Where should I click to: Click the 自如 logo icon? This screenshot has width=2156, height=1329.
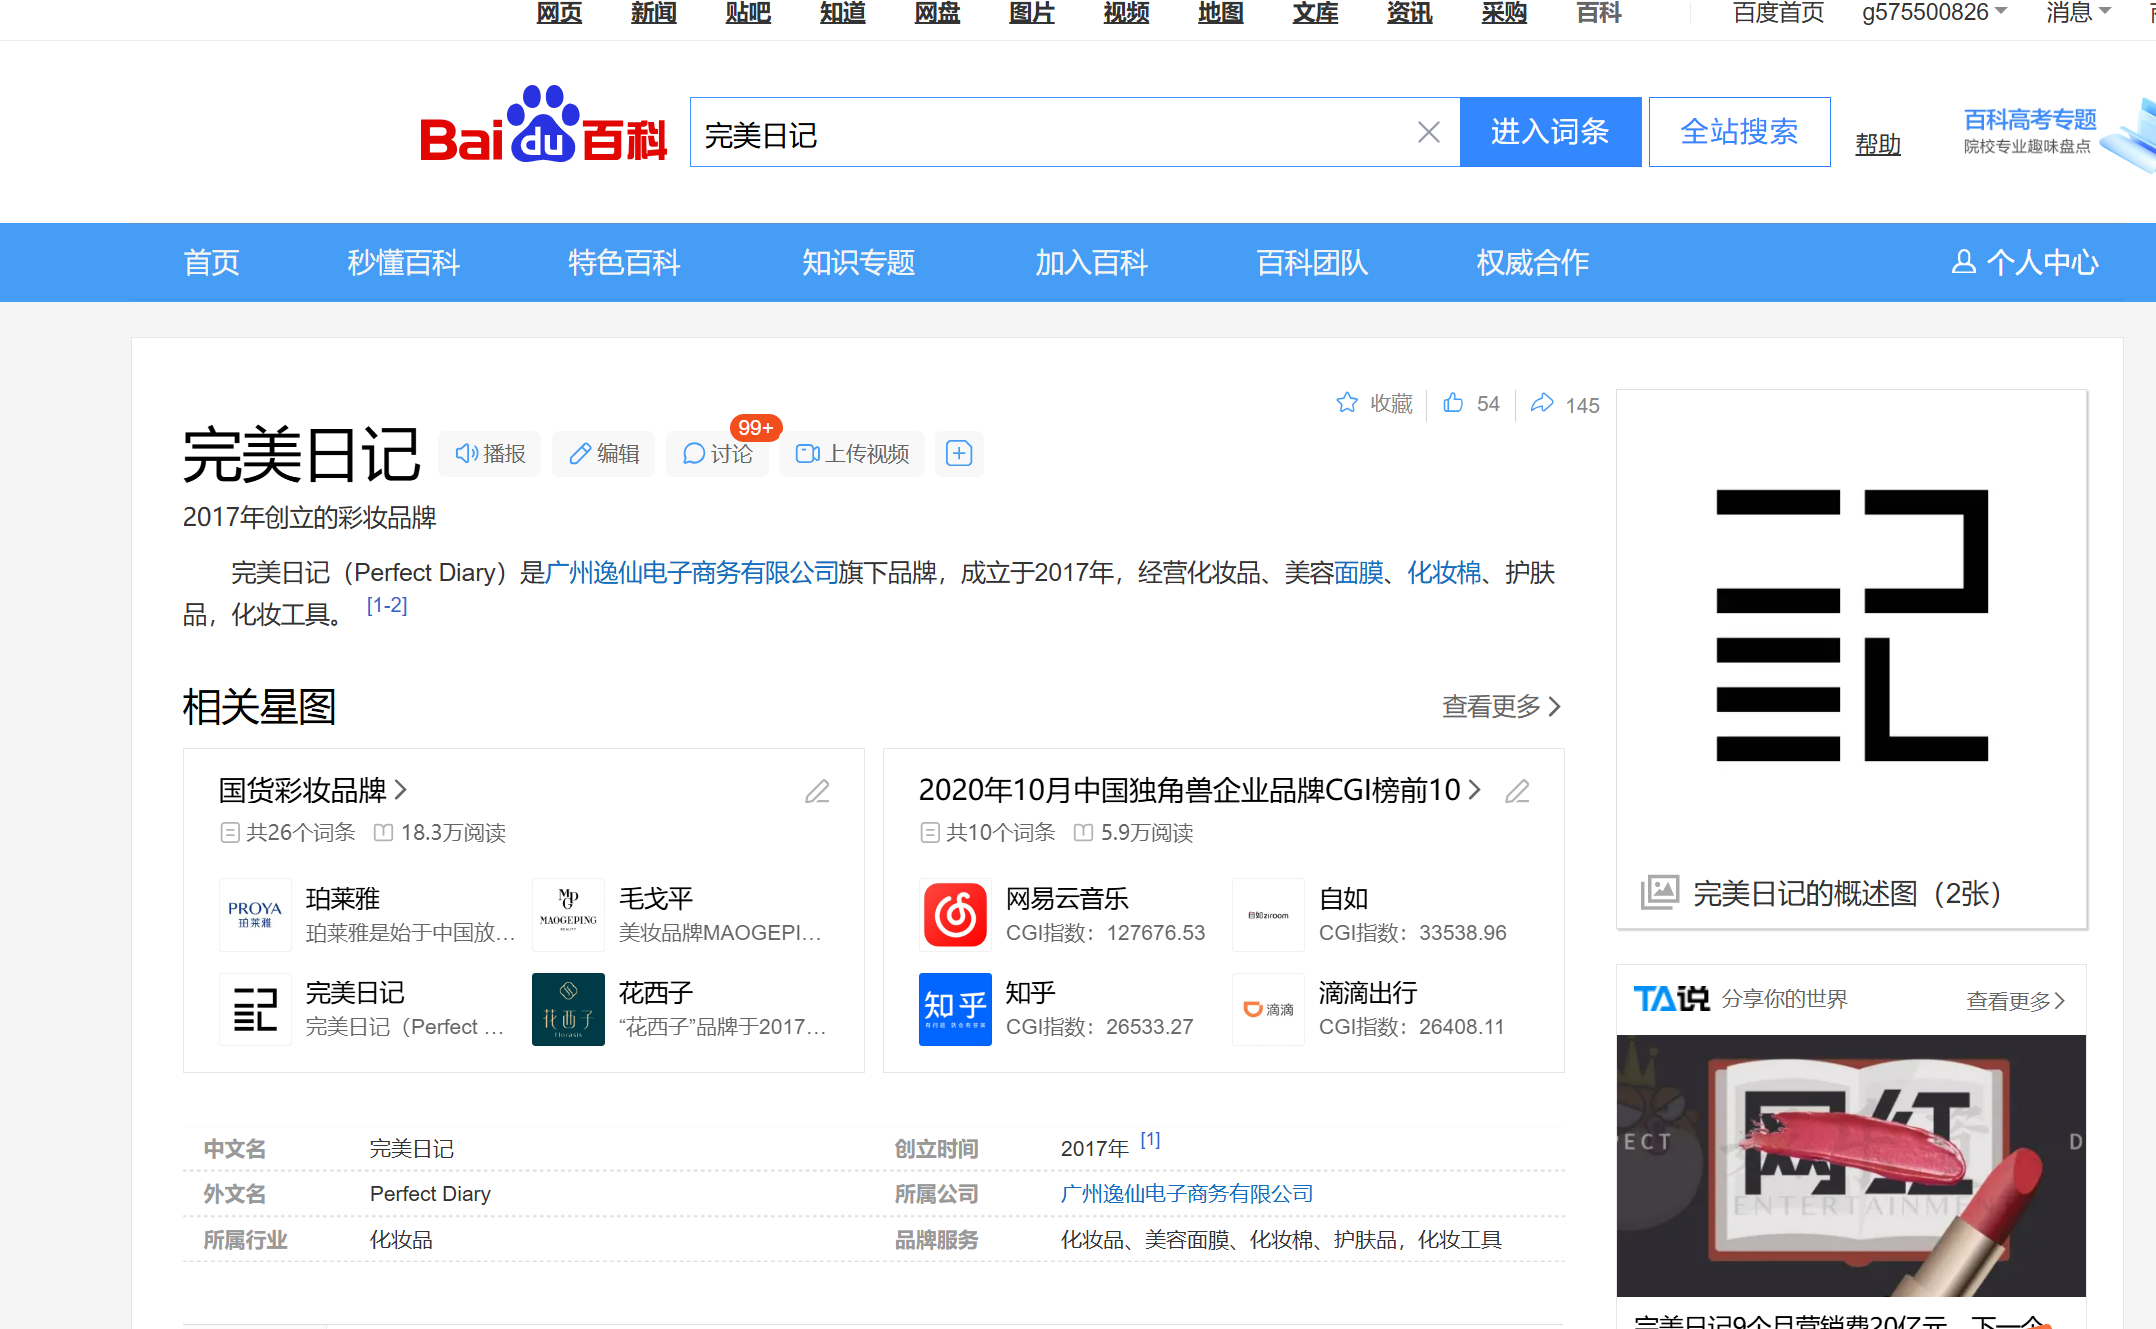[x=1268, y=915]
